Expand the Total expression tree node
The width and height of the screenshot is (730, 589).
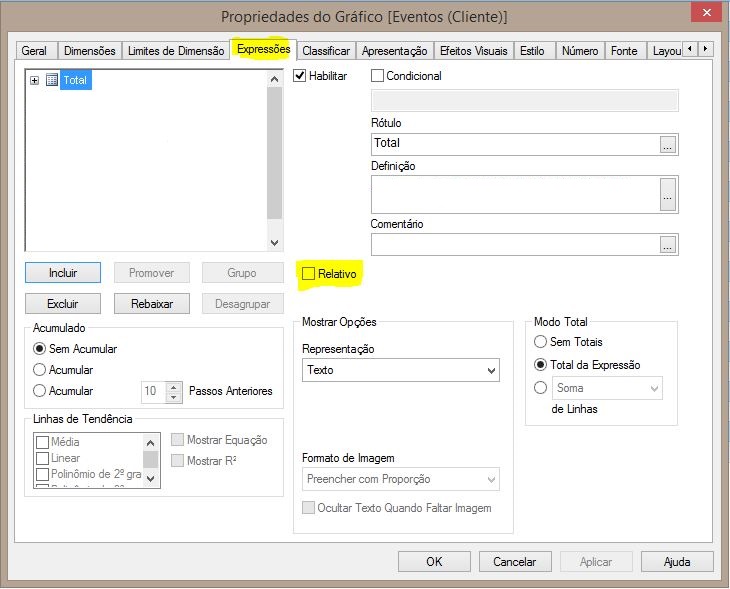(35, 80)
